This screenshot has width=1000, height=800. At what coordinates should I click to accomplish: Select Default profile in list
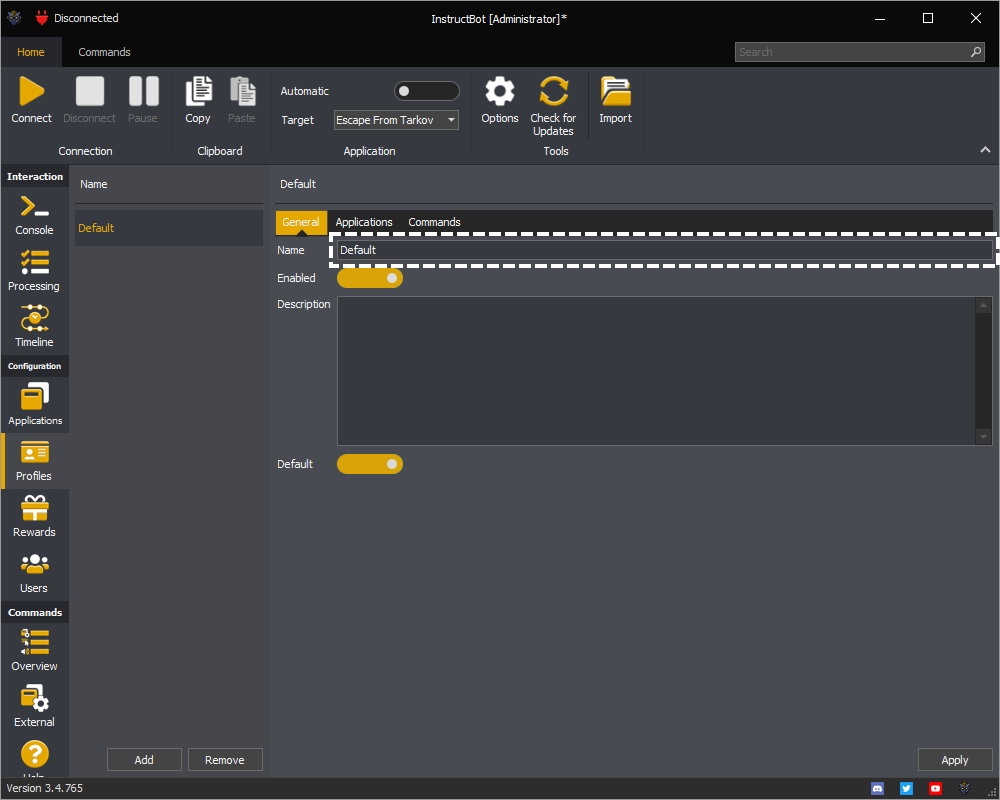coord(169,228)
